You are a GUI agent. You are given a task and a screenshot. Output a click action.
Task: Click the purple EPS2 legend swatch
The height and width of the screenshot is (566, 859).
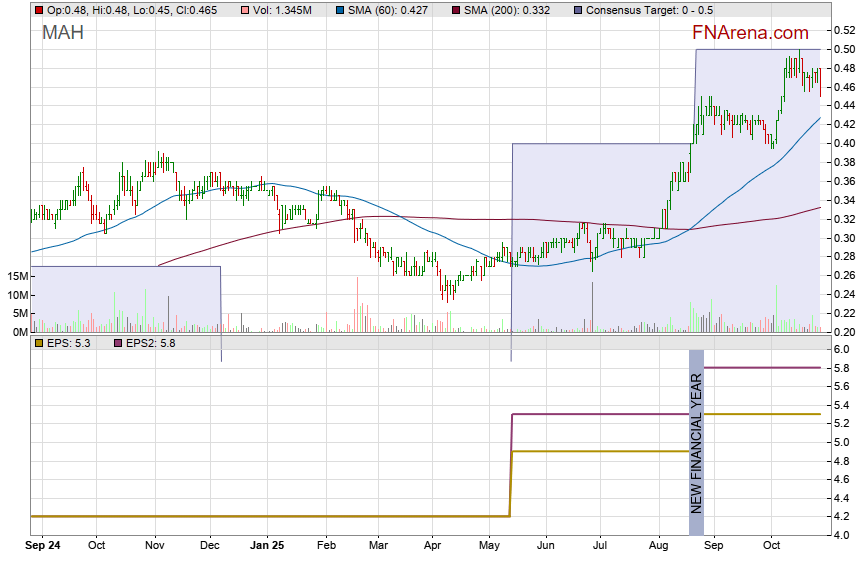[118, 343]
